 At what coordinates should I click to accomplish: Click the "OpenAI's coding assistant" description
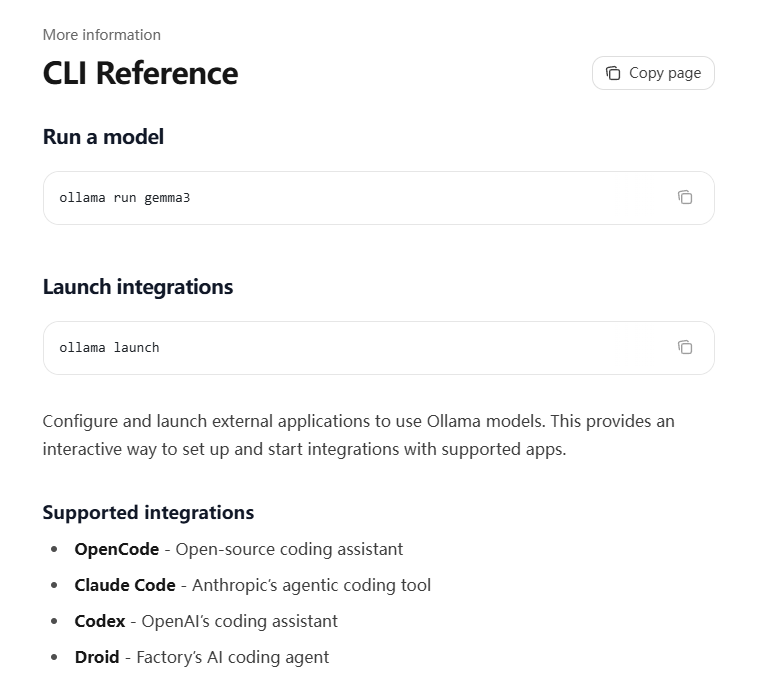click(x=239, y=621)
